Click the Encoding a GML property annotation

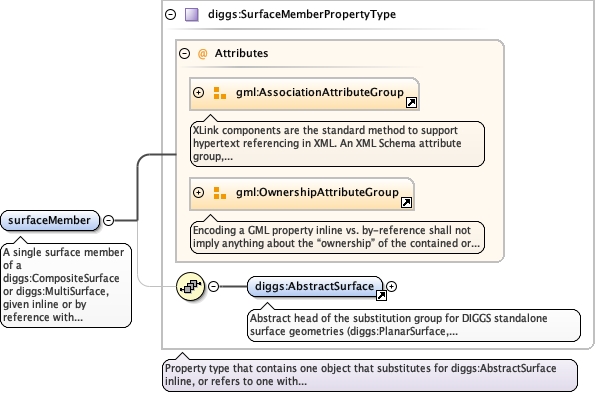(337, 237)
